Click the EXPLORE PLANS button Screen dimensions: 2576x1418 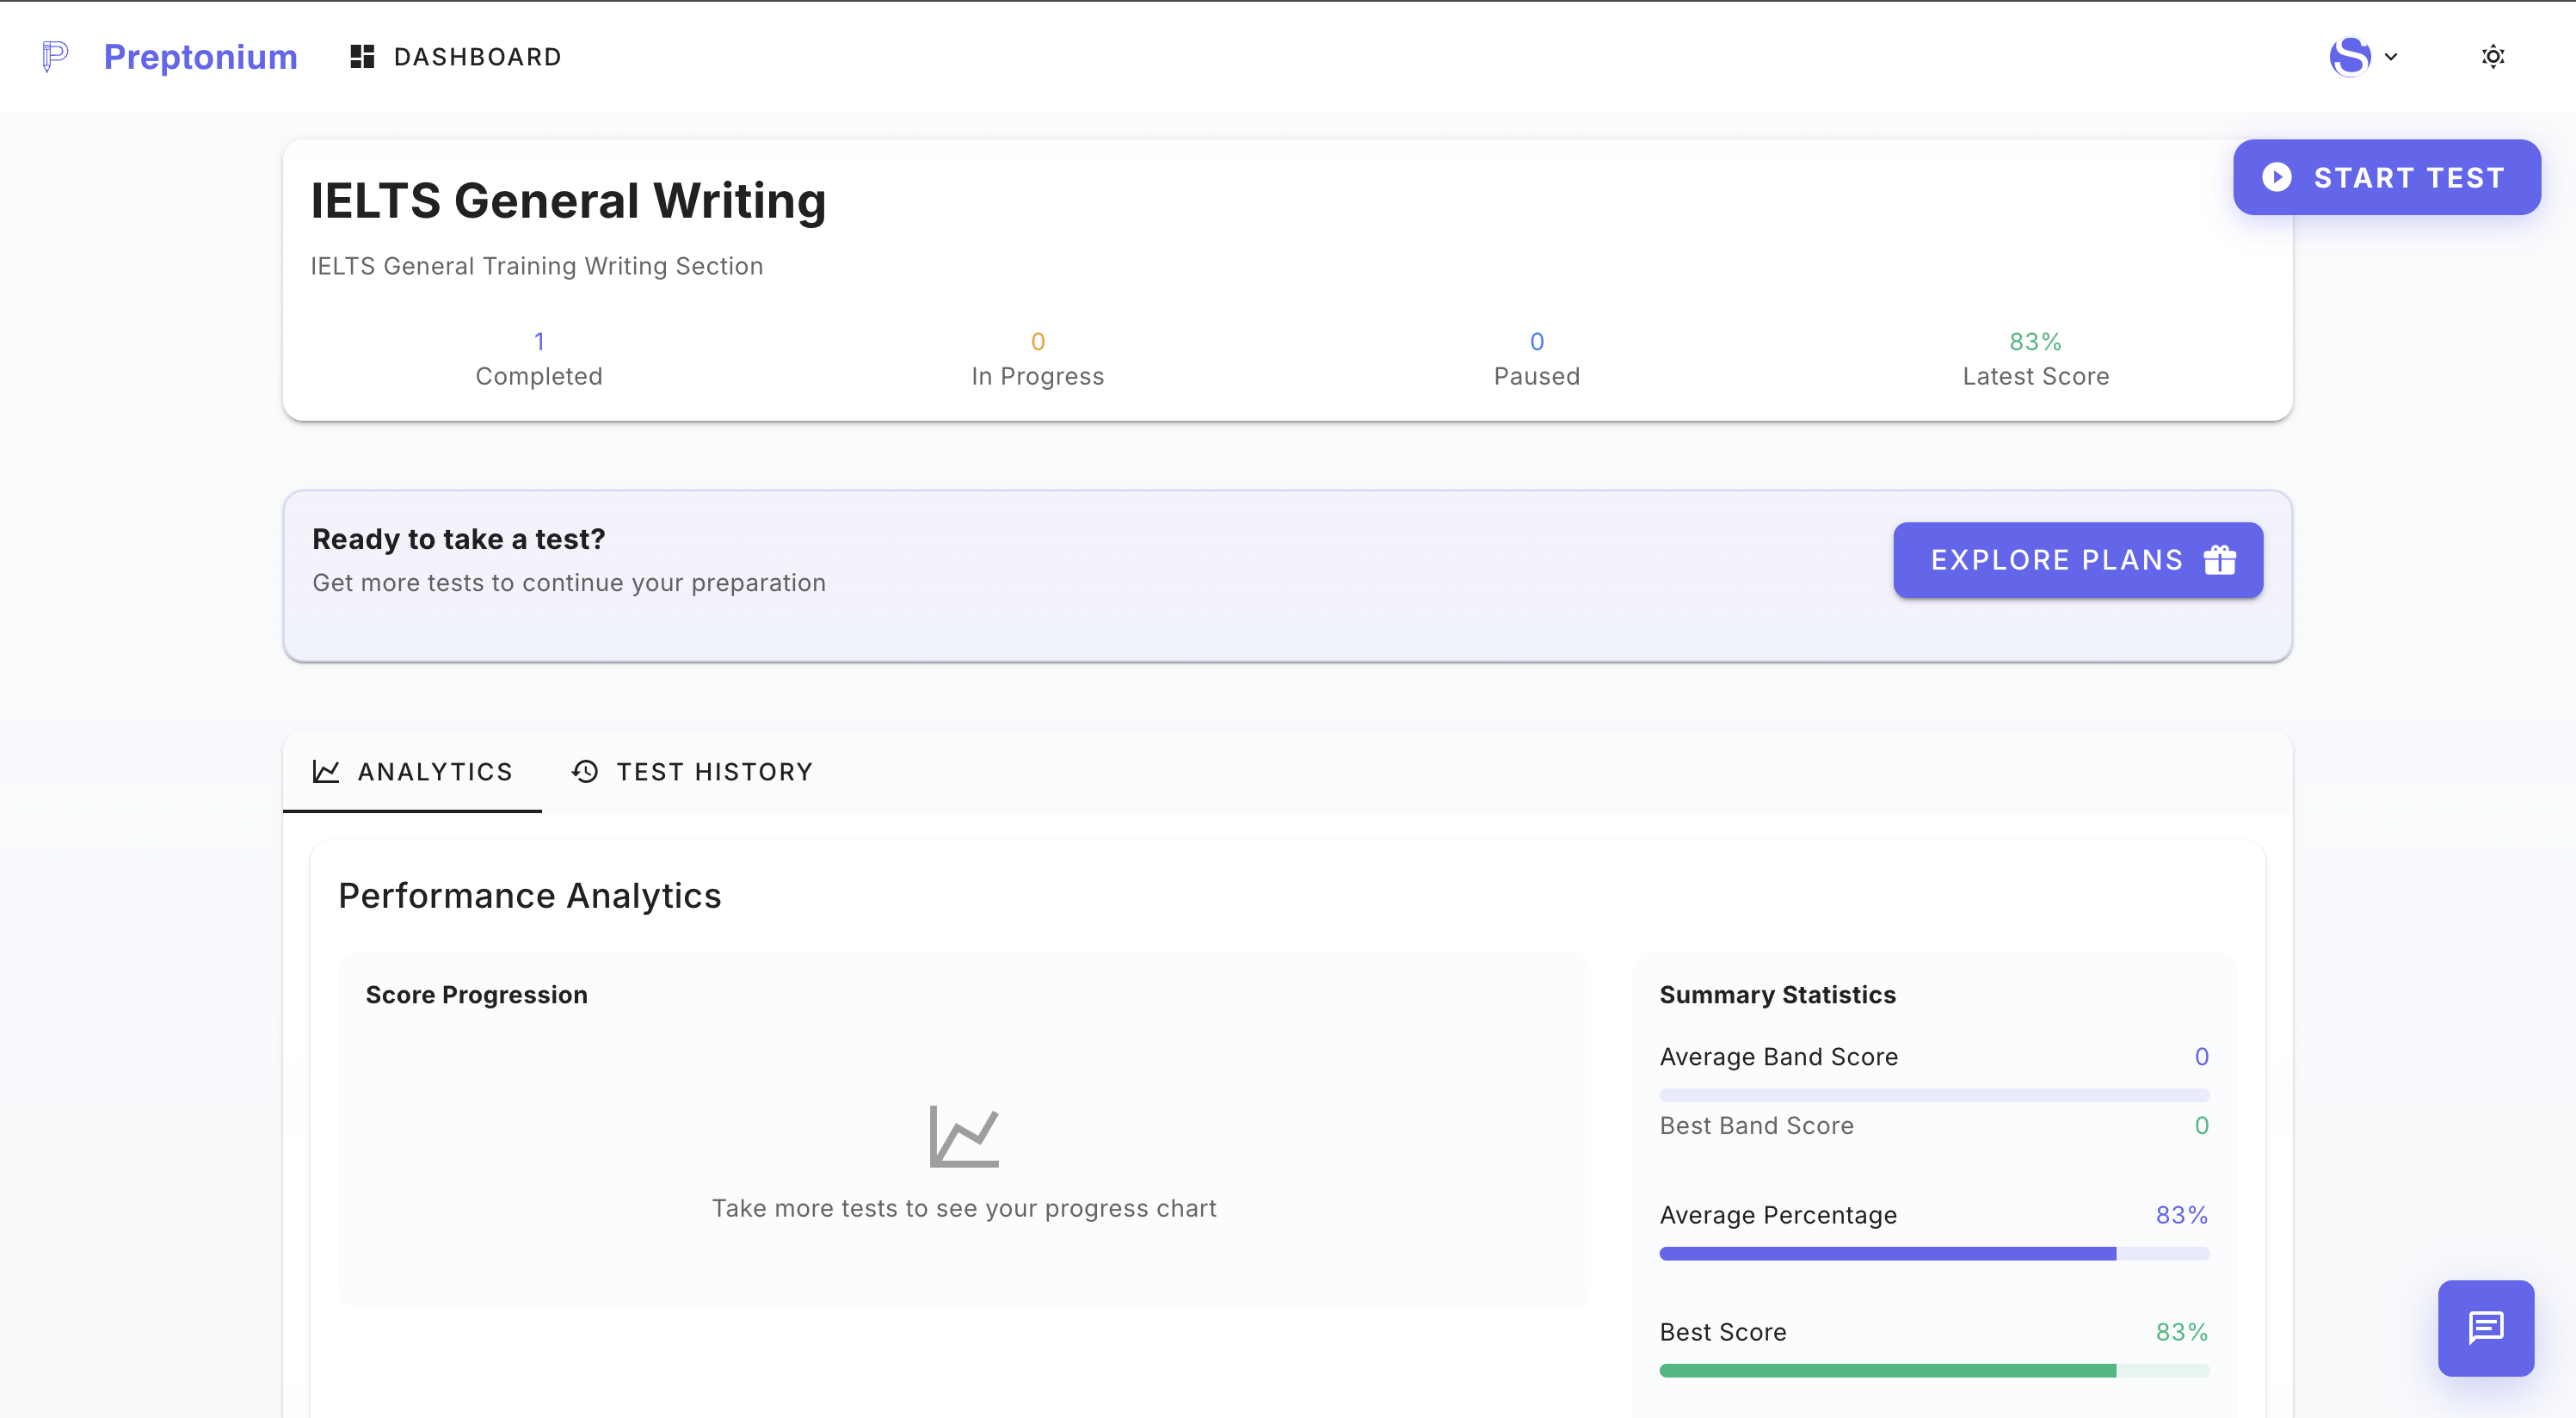(x=2078, y=560)
